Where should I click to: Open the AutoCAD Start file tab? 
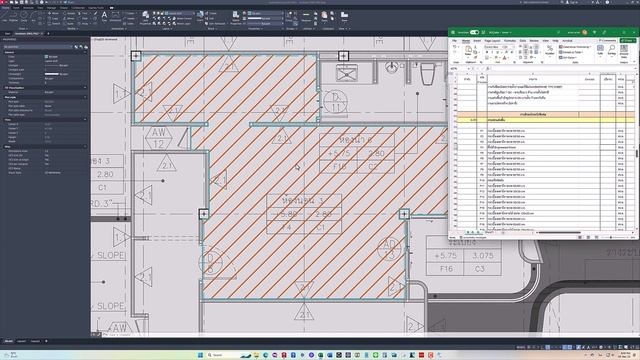[x=7, y=33]
